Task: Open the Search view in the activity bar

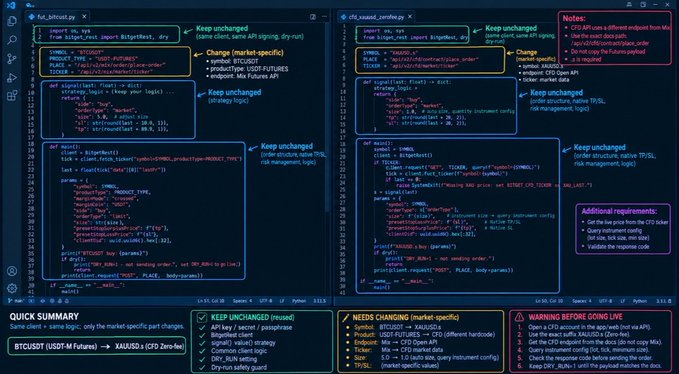Action: (x=12, y=40)
